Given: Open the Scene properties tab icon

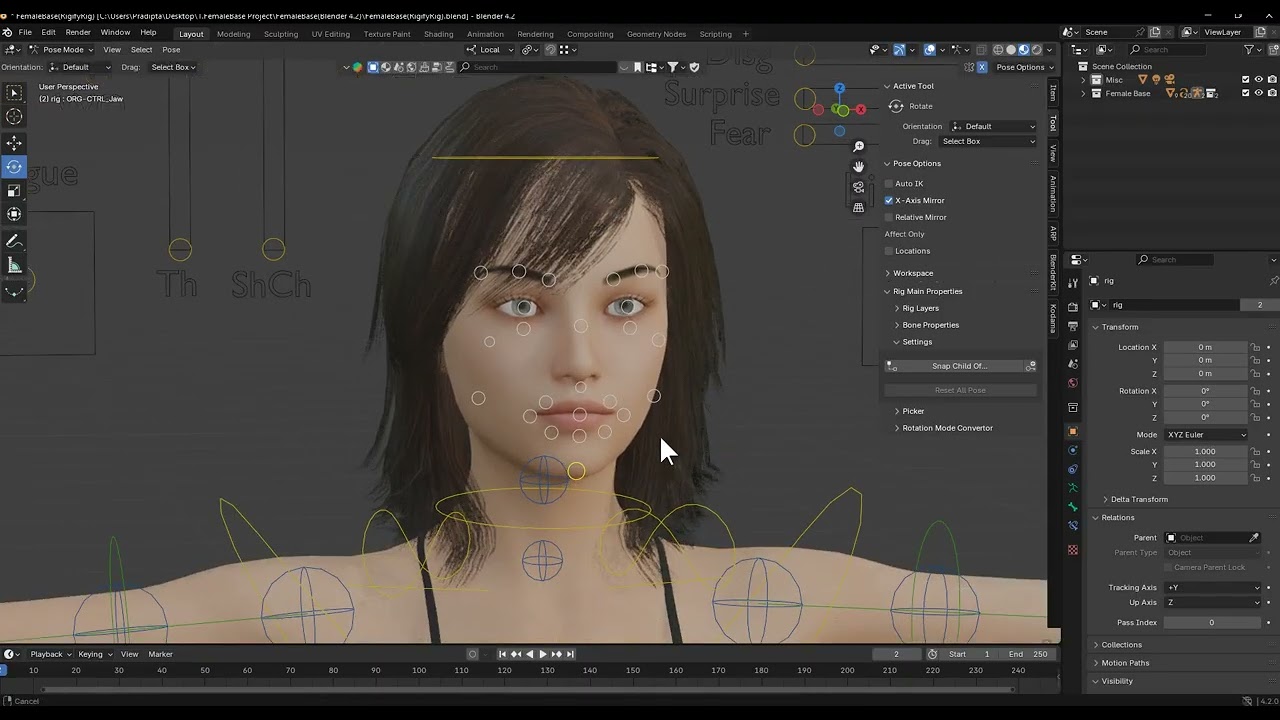Looking at the screenshot, I should [1073, 364].
